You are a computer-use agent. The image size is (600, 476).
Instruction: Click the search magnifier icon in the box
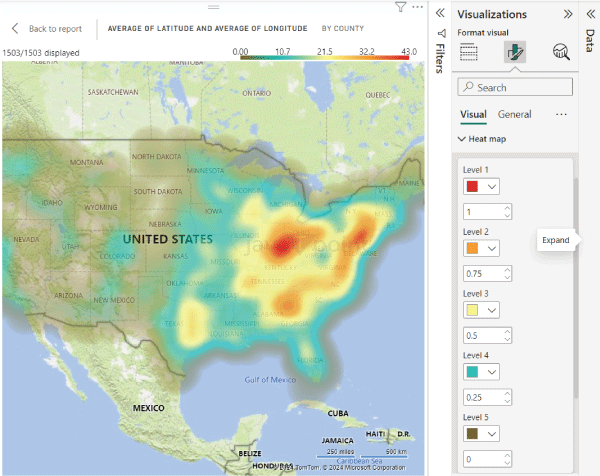point(468,87)
